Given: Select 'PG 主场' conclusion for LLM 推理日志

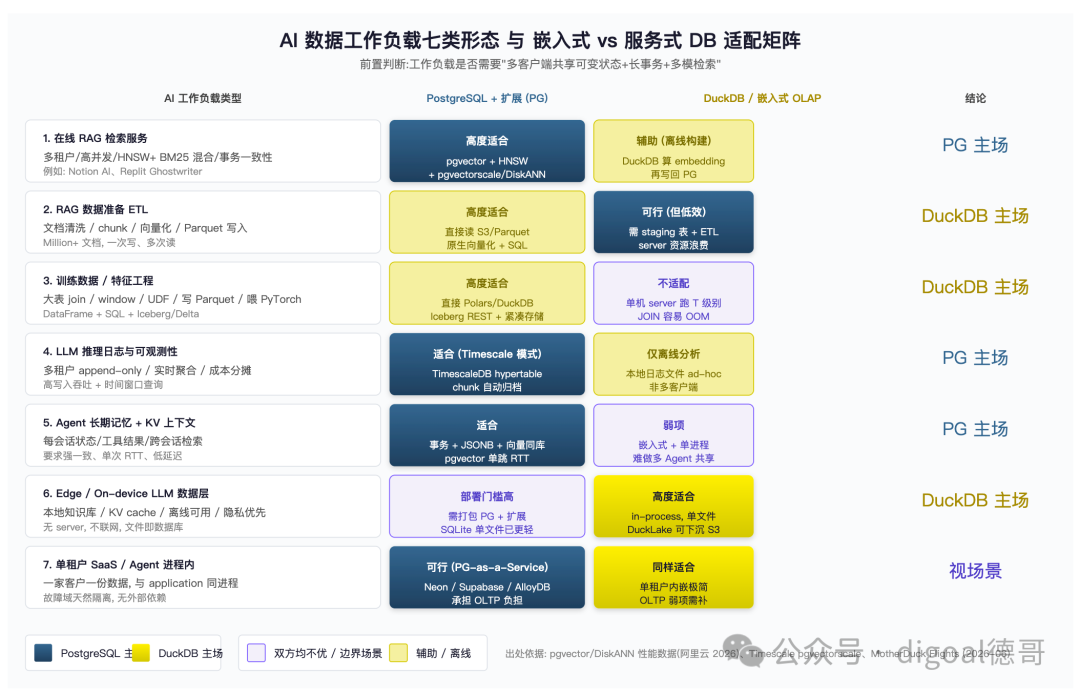Looking at the screenshot, I should (x=975, y=358).
